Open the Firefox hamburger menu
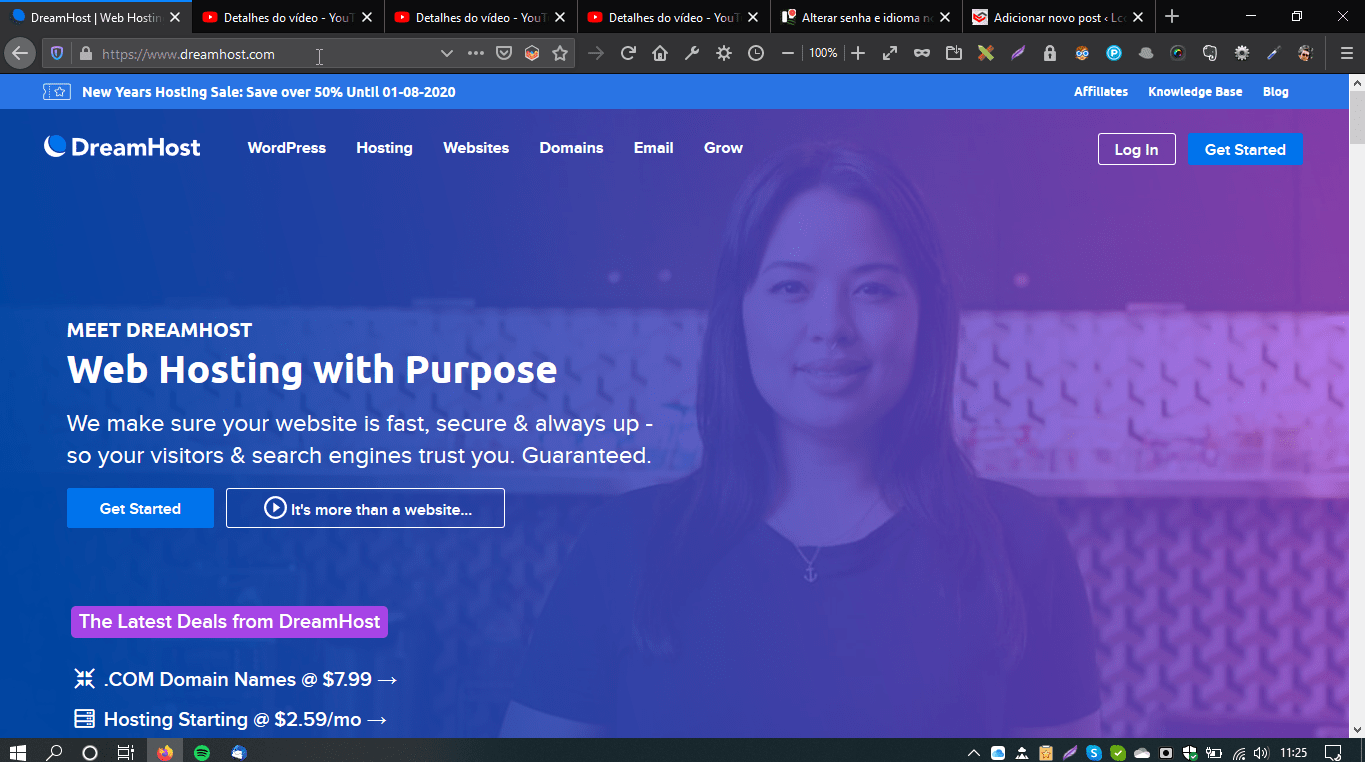 point(1347,54)
